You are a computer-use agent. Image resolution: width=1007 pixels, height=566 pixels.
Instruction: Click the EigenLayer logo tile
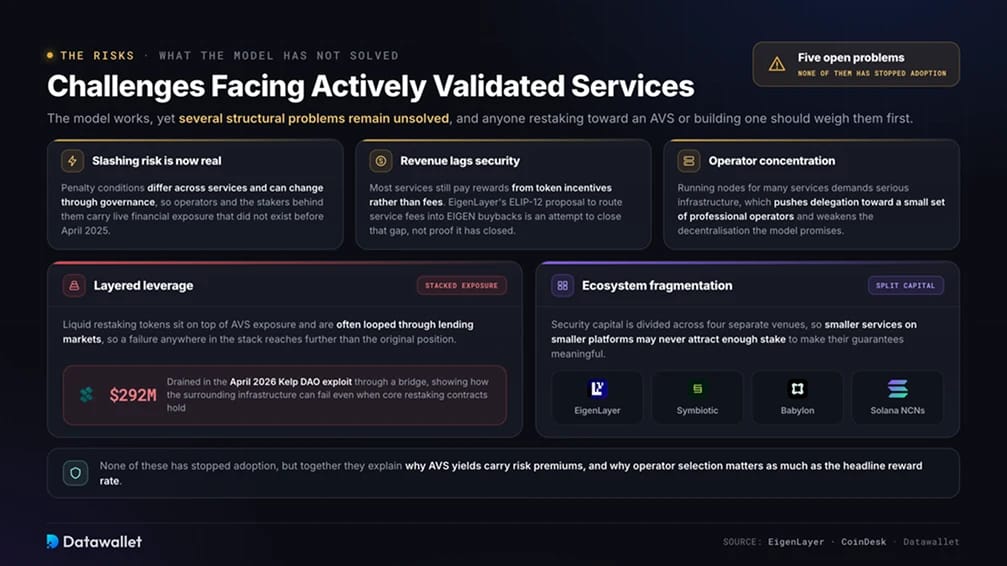click(597, 397)
